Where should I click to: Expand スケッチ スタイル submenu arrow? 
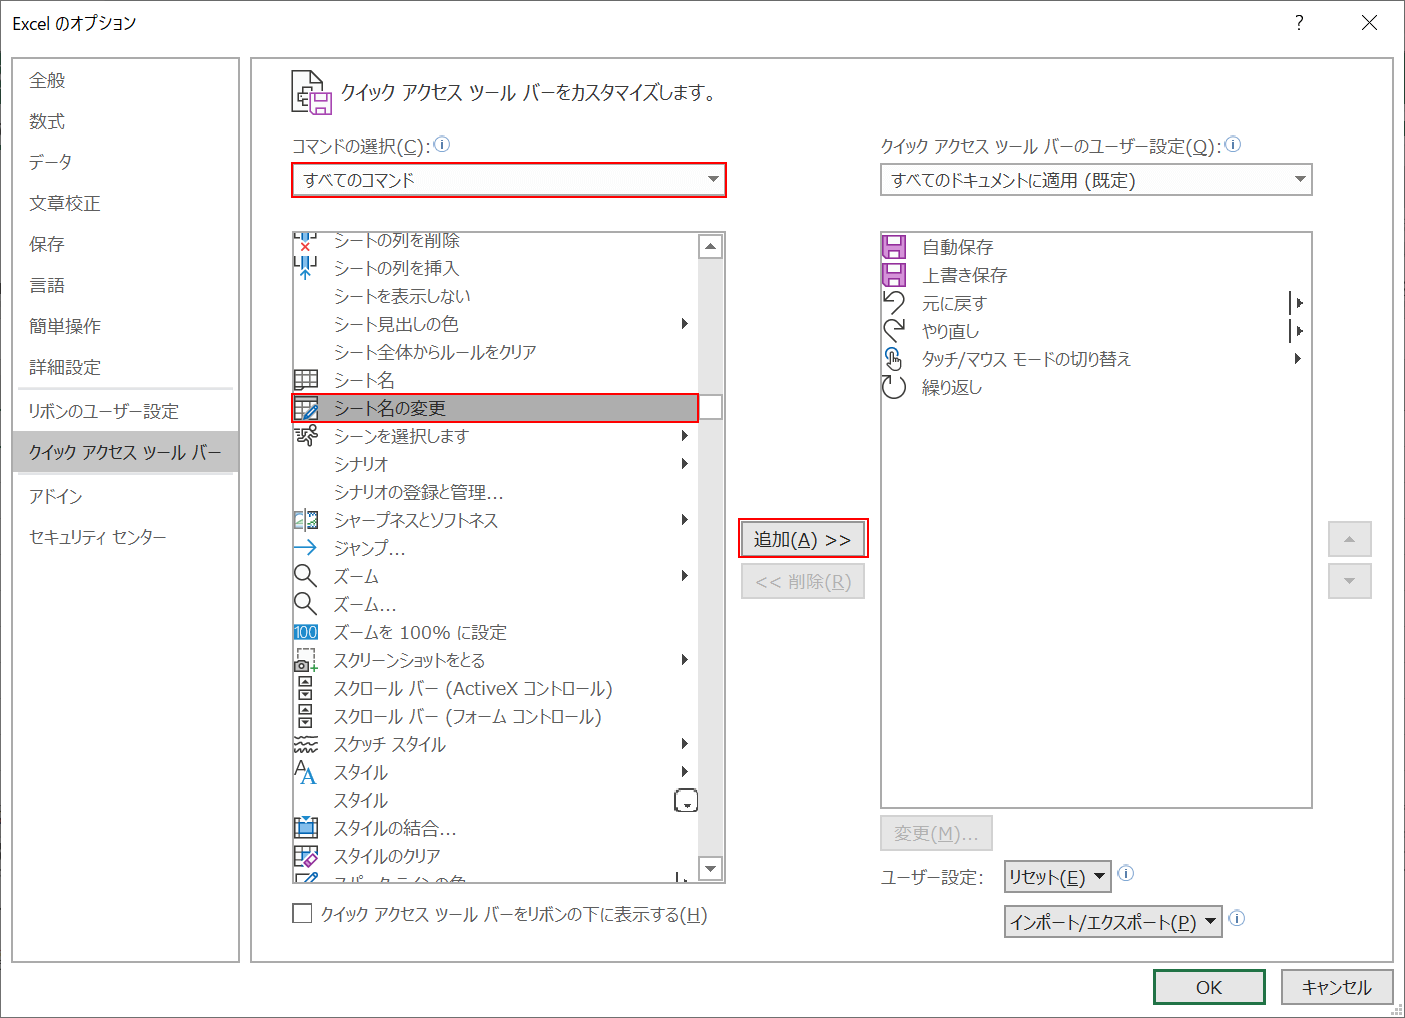click(x=685, y=743)
